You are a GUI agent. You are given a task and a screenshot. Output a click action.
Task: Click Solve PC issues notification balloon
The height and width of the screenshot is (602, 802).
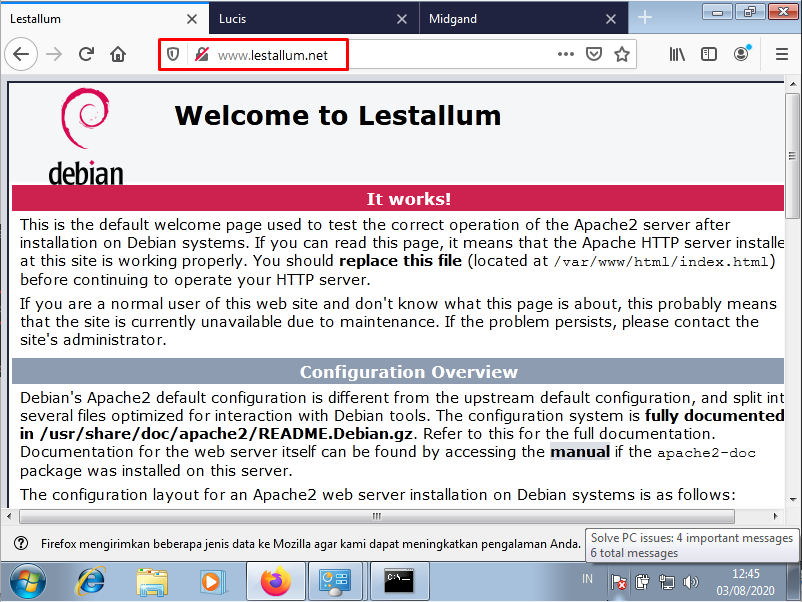point(691,545)
